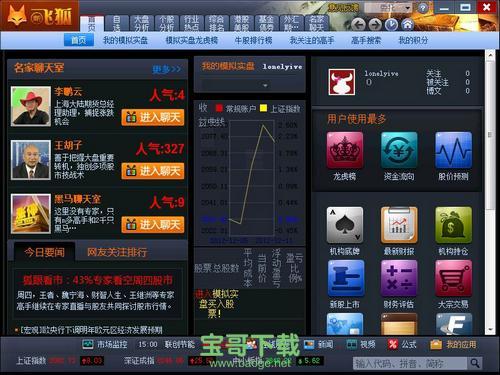Click the yellow 上证指数 legend swatch

click(263, 108)
